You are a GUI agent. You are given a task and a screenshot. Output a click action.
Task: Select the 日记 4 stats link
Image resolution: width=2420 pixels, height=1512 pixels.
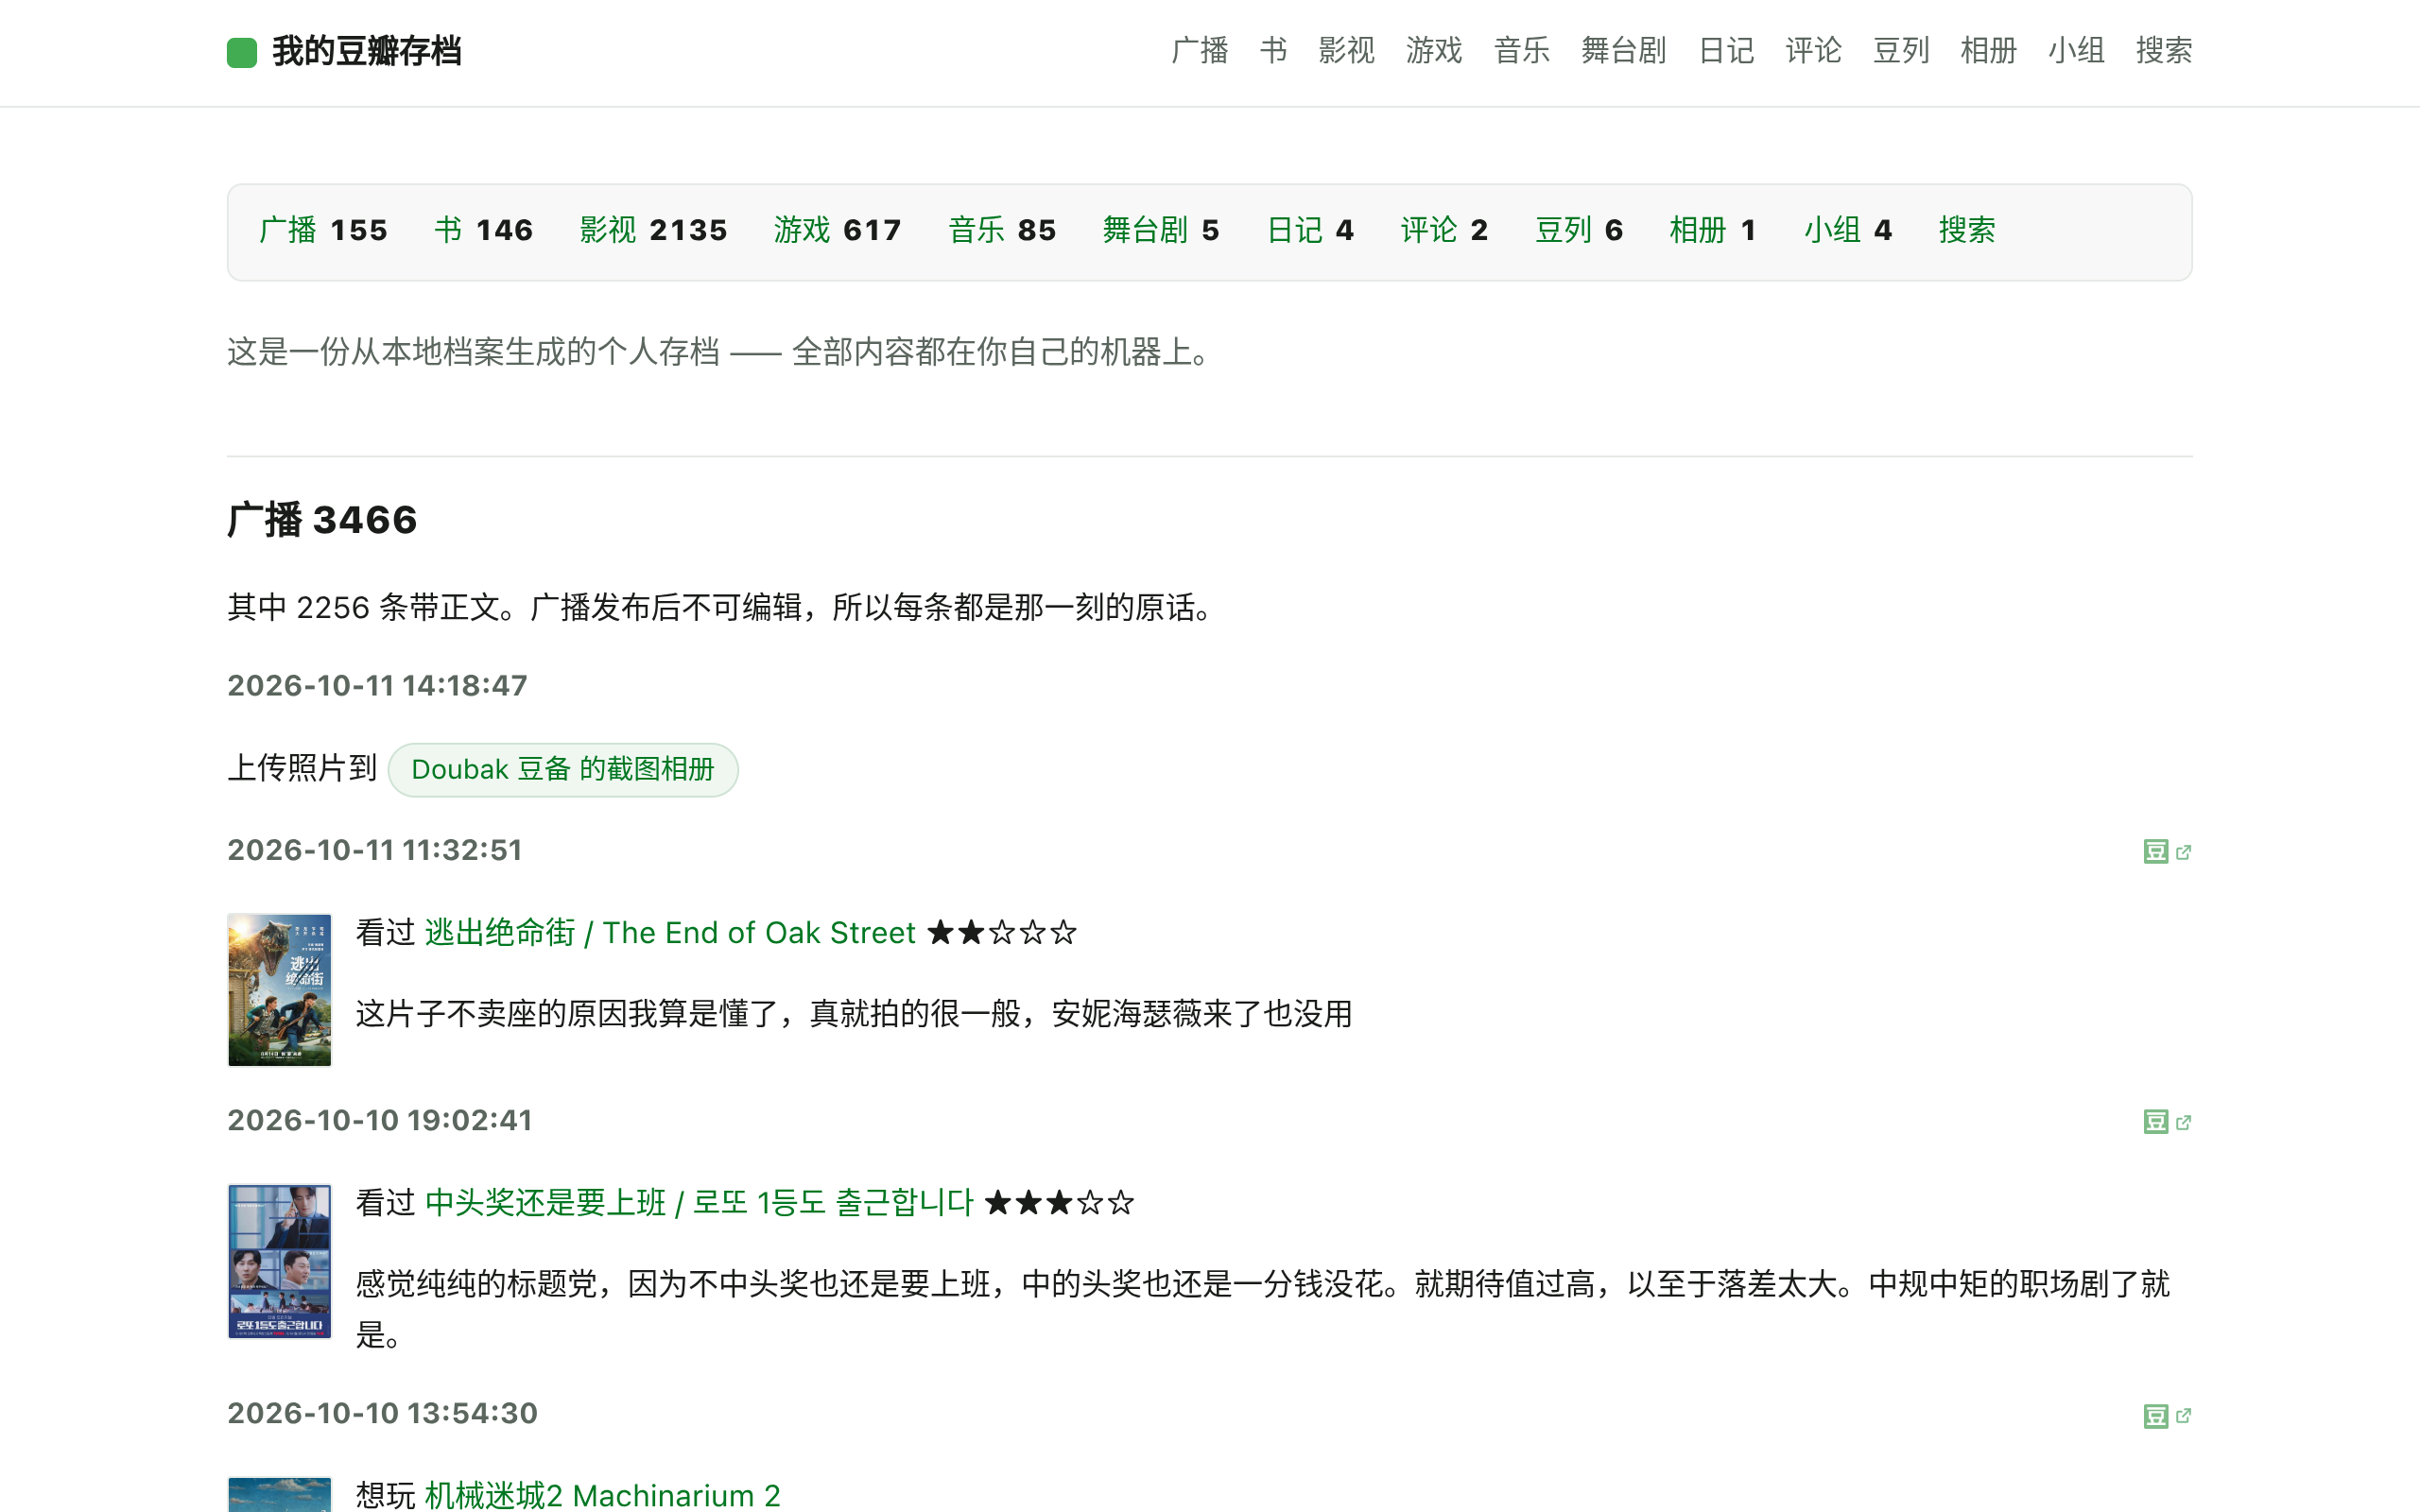coord(1310,230)
